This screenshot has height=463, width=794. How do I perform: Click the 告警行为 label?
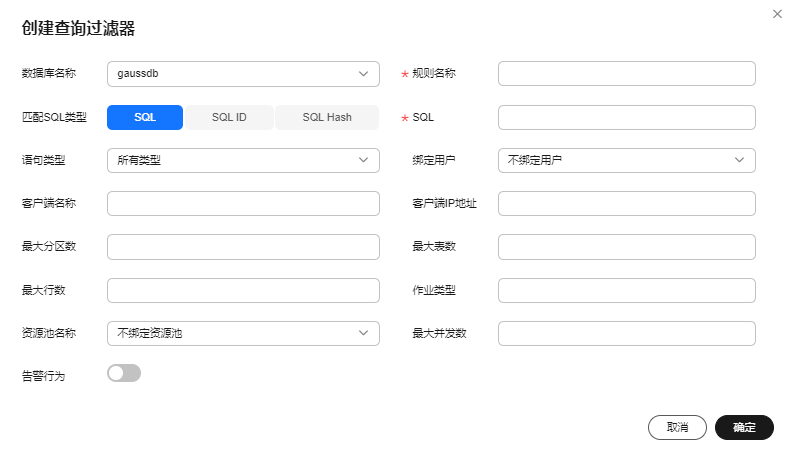[x=44, y=376]
